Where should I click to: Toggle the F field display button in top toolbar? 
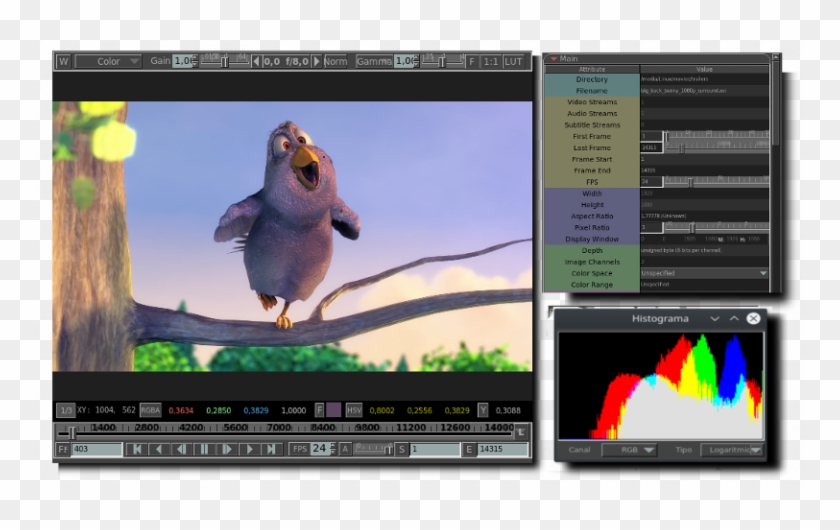click(x=471, y=62)
